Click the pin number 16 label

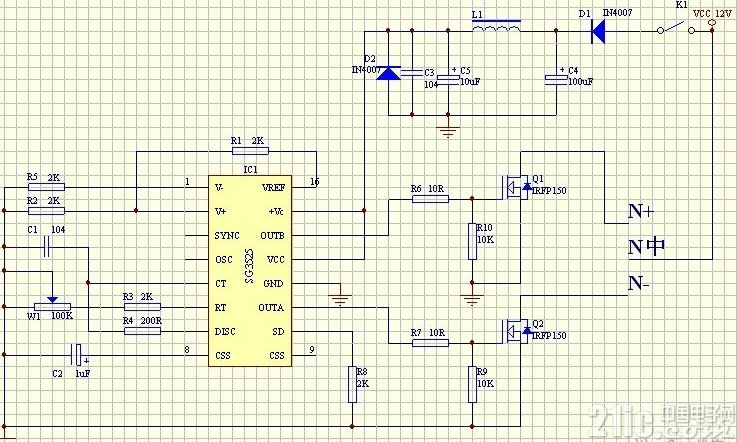[314, 182]
